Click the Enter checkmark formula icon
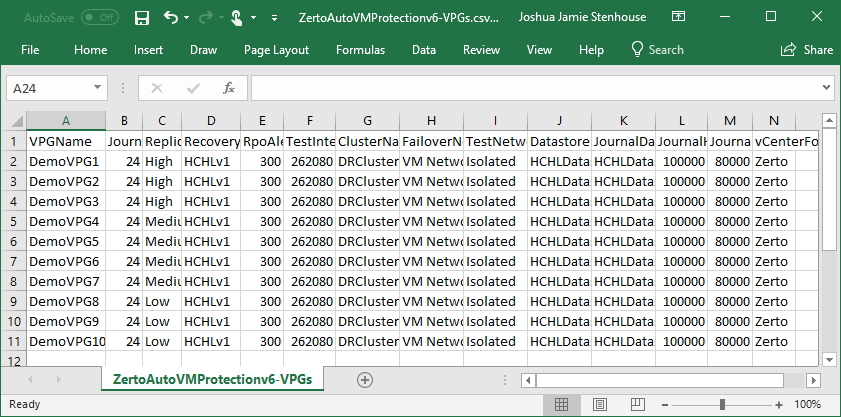The image size is (841, 417). [x=193, y=88]
